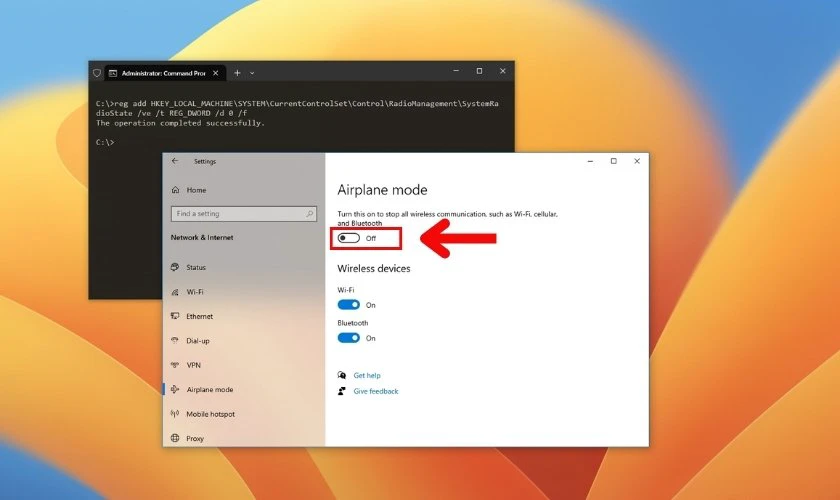This screenshot has height=500, width=840.
Task: Click the Wi-Fi sidebar icon
Action: coord(175,292)
